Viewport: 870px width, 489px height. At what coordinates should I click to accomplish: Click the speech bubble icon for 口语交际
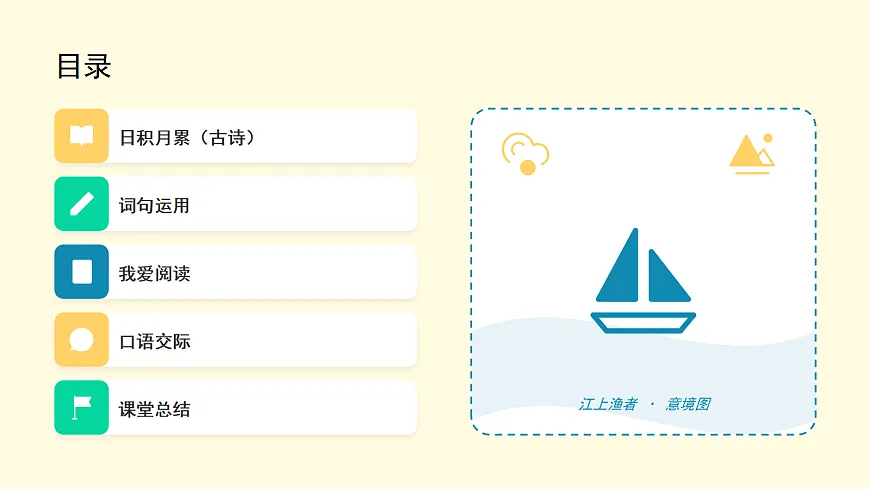click(81, 340)
